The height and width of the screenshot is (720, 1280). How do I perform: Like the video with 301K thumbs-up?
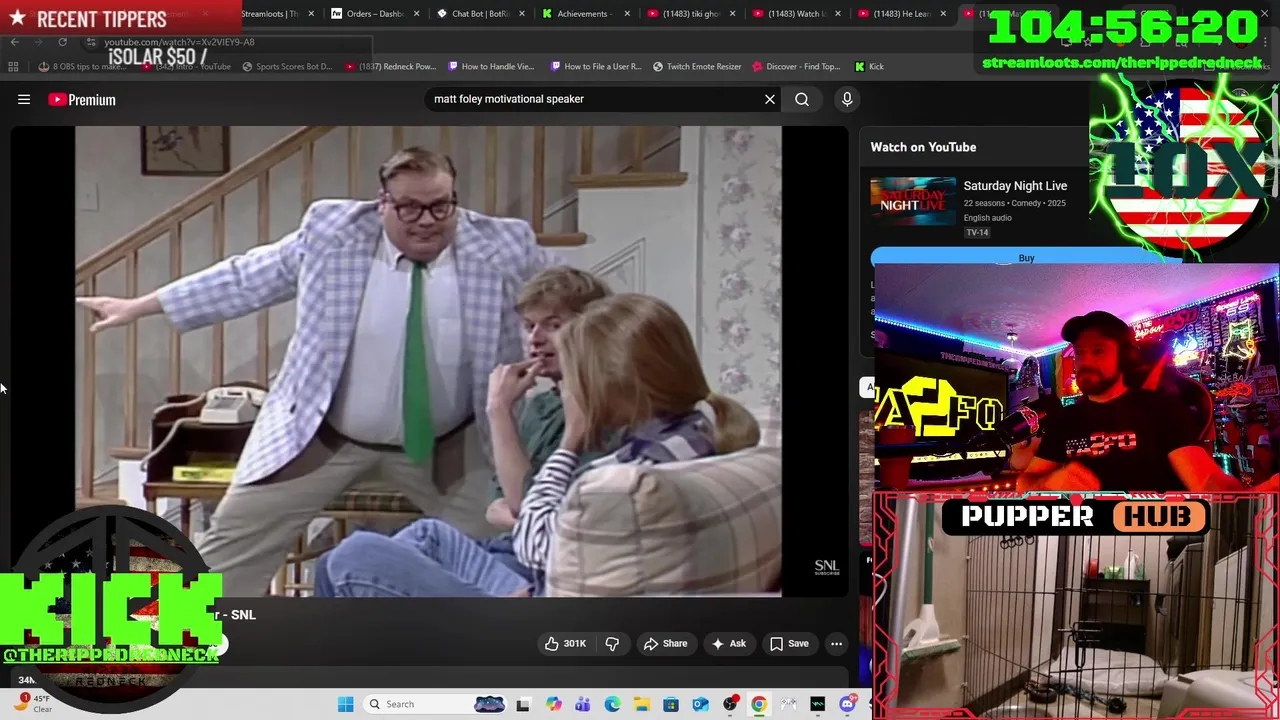click(565, 643)
